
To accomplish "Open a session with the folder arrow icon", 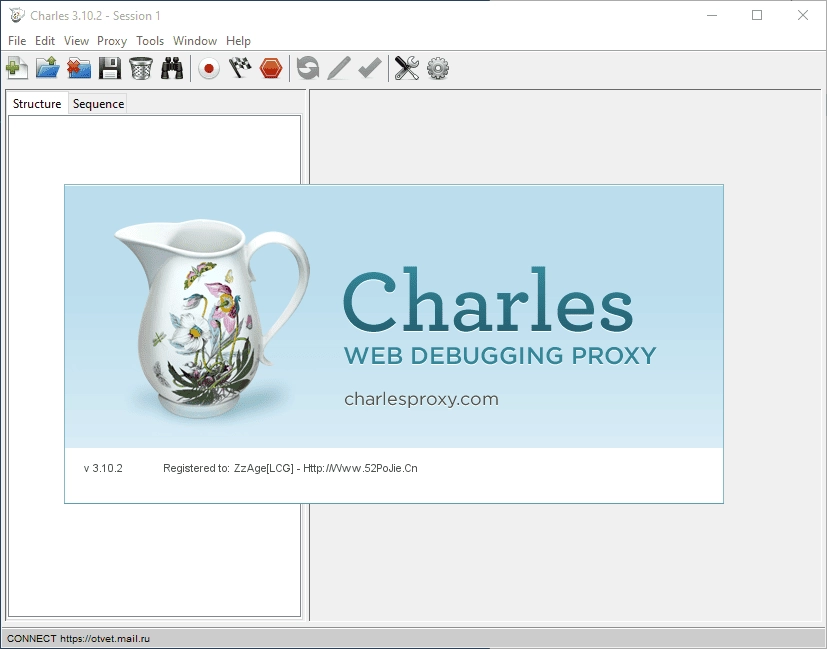I will pyautogui.click(x=47, y=68).
